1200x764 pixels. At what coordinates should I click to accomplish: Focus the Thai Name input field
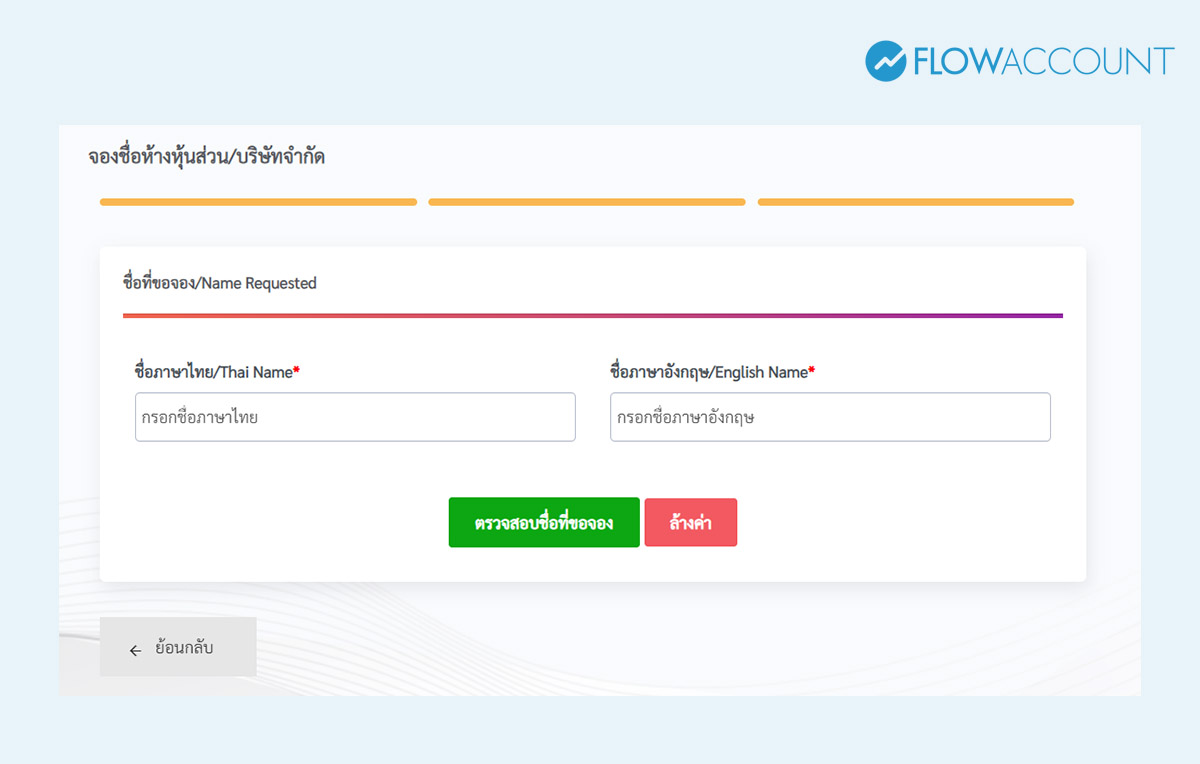(x=355, y=417)
